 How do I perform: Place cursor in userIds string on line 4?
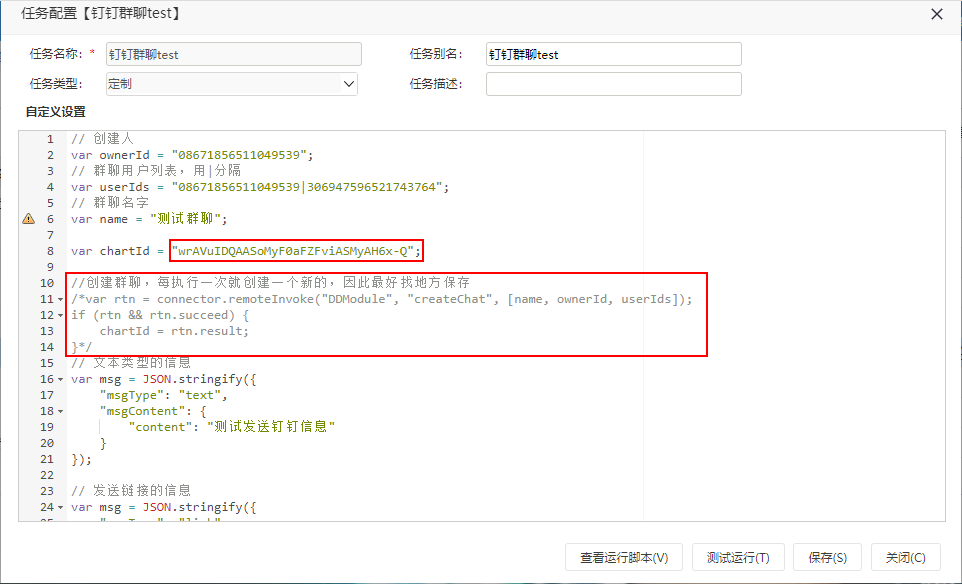(307, 187)
